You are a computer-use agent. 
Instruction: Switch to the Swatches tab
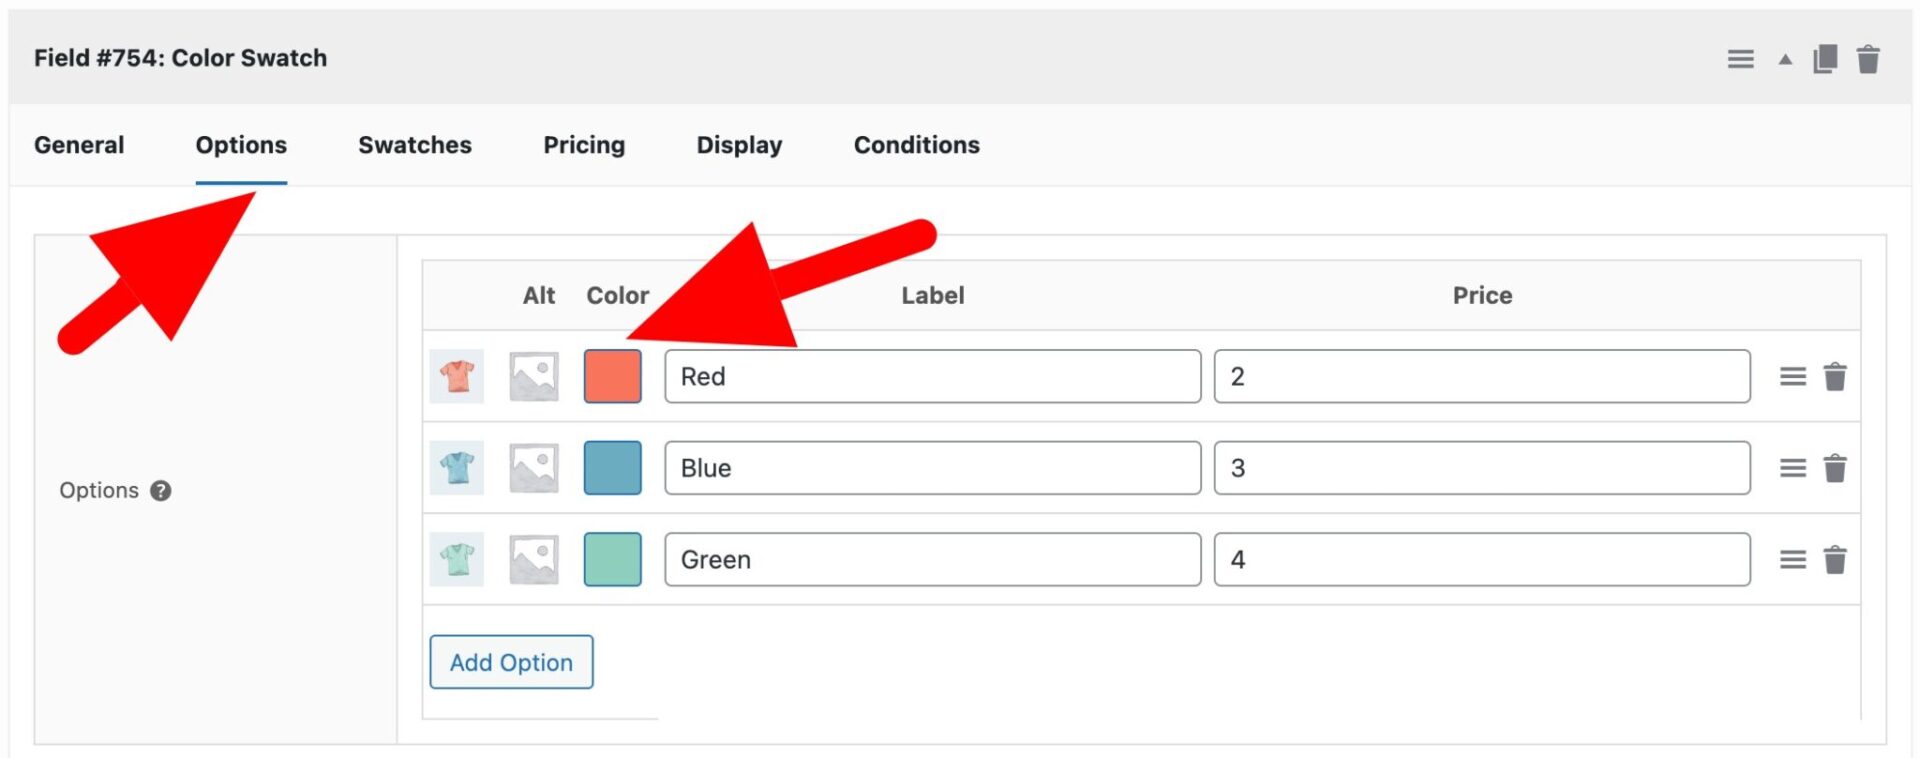(x=414, y=145)
